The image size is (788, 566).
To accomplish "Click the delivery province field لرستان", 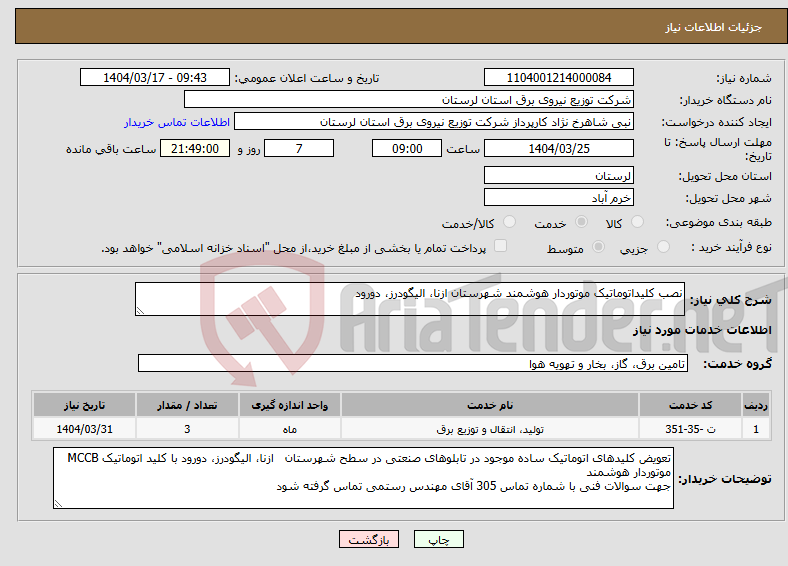I will 559,175.
